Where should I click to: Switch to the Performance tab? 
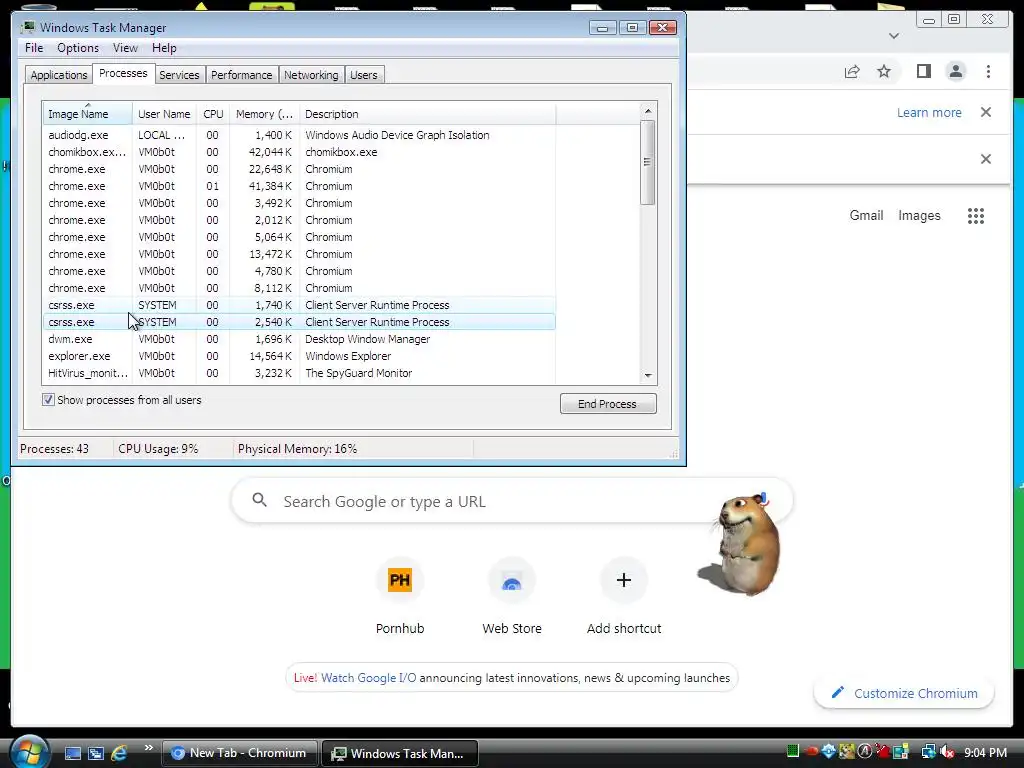242,75
